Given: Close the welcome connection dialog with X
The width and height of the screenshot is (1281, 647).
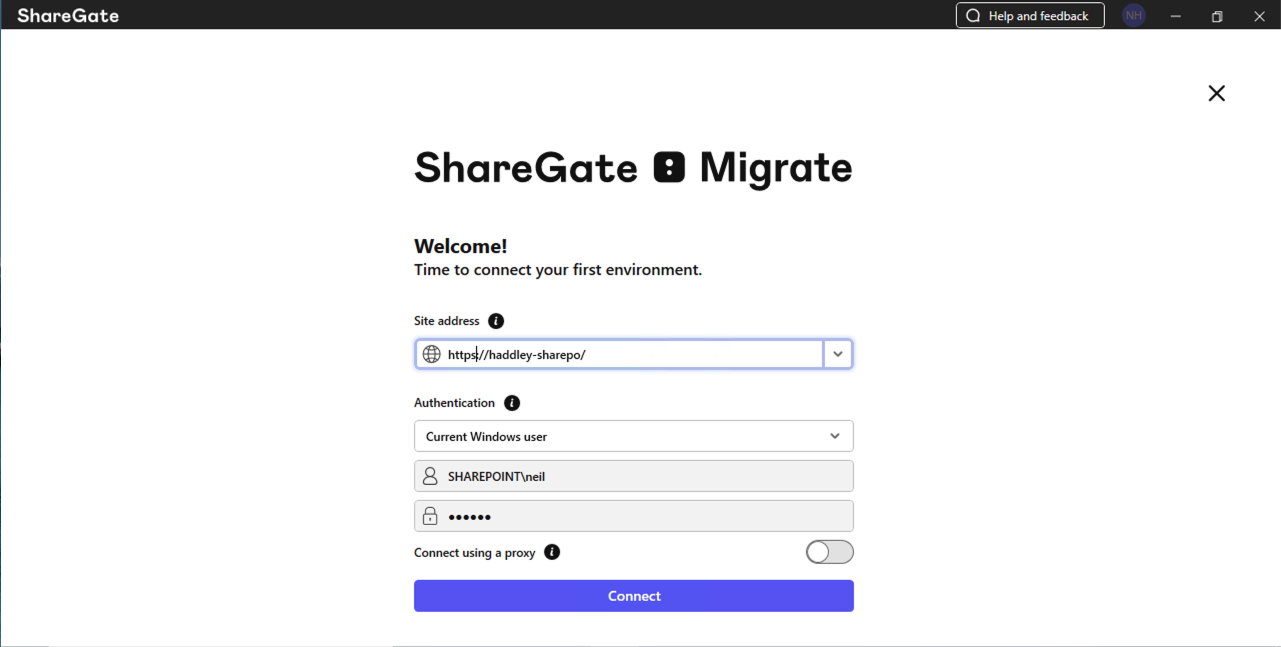Looking at the screenshot, I should [x=1216, y=93].
